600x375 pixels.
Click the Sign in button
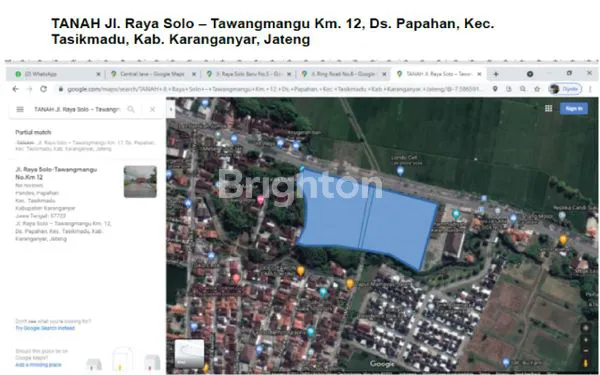pyautogui.click(x=574, y=109)
